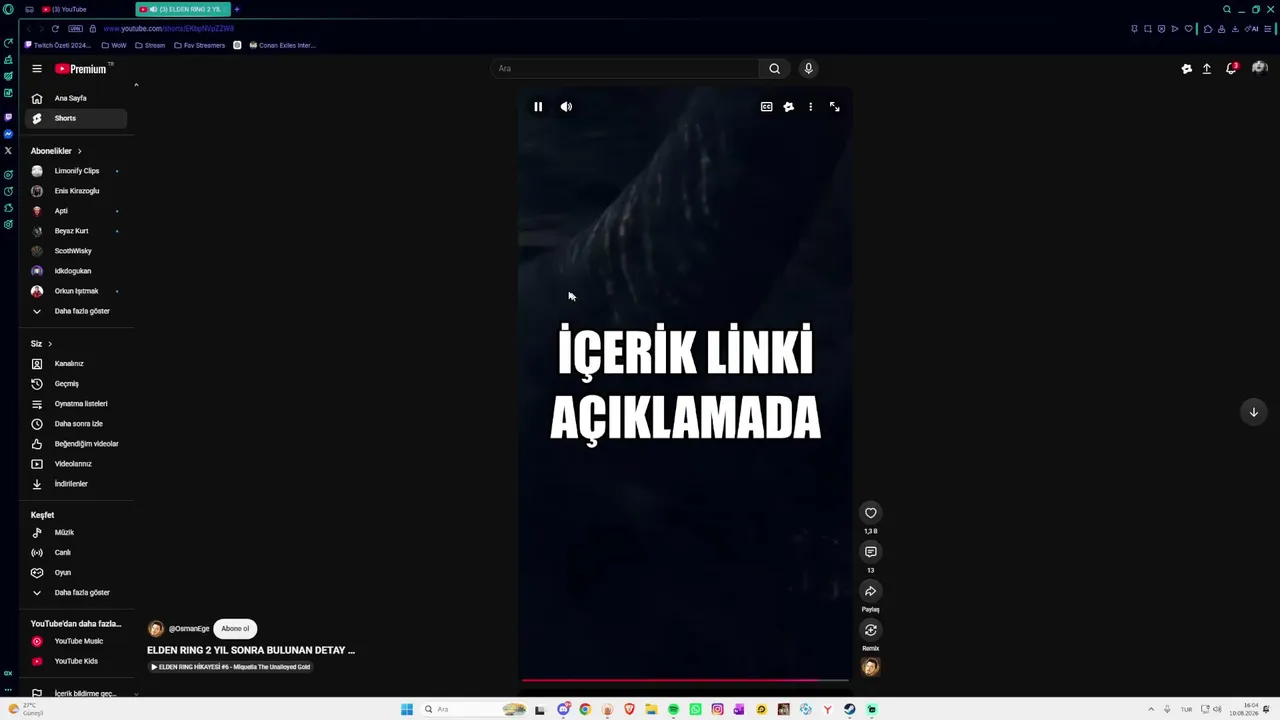Image resolution: width=1280 pixels, height=720 pixels.
Task: Open YouTube Kids from the sidebar
Action: 78,661
